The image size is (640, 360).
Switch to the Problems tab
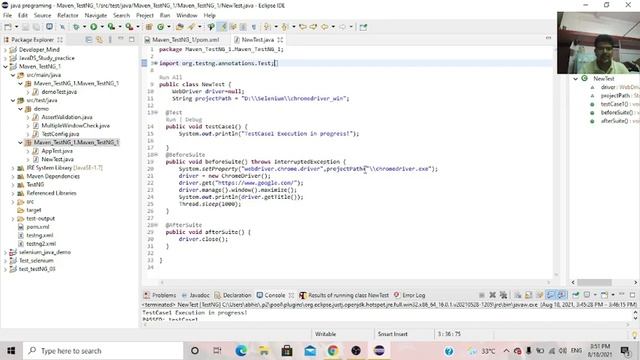click(160, 295)
